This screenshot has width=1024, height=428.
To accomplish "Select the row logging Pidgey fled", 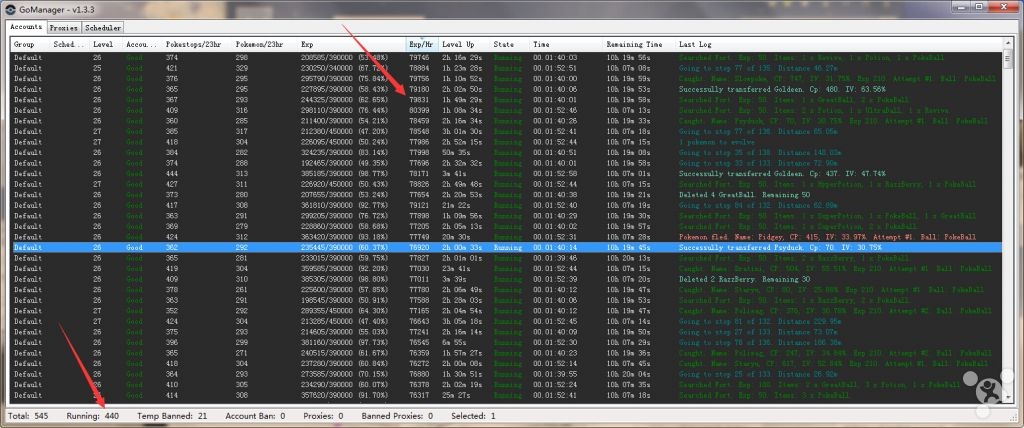I will 500,236.
